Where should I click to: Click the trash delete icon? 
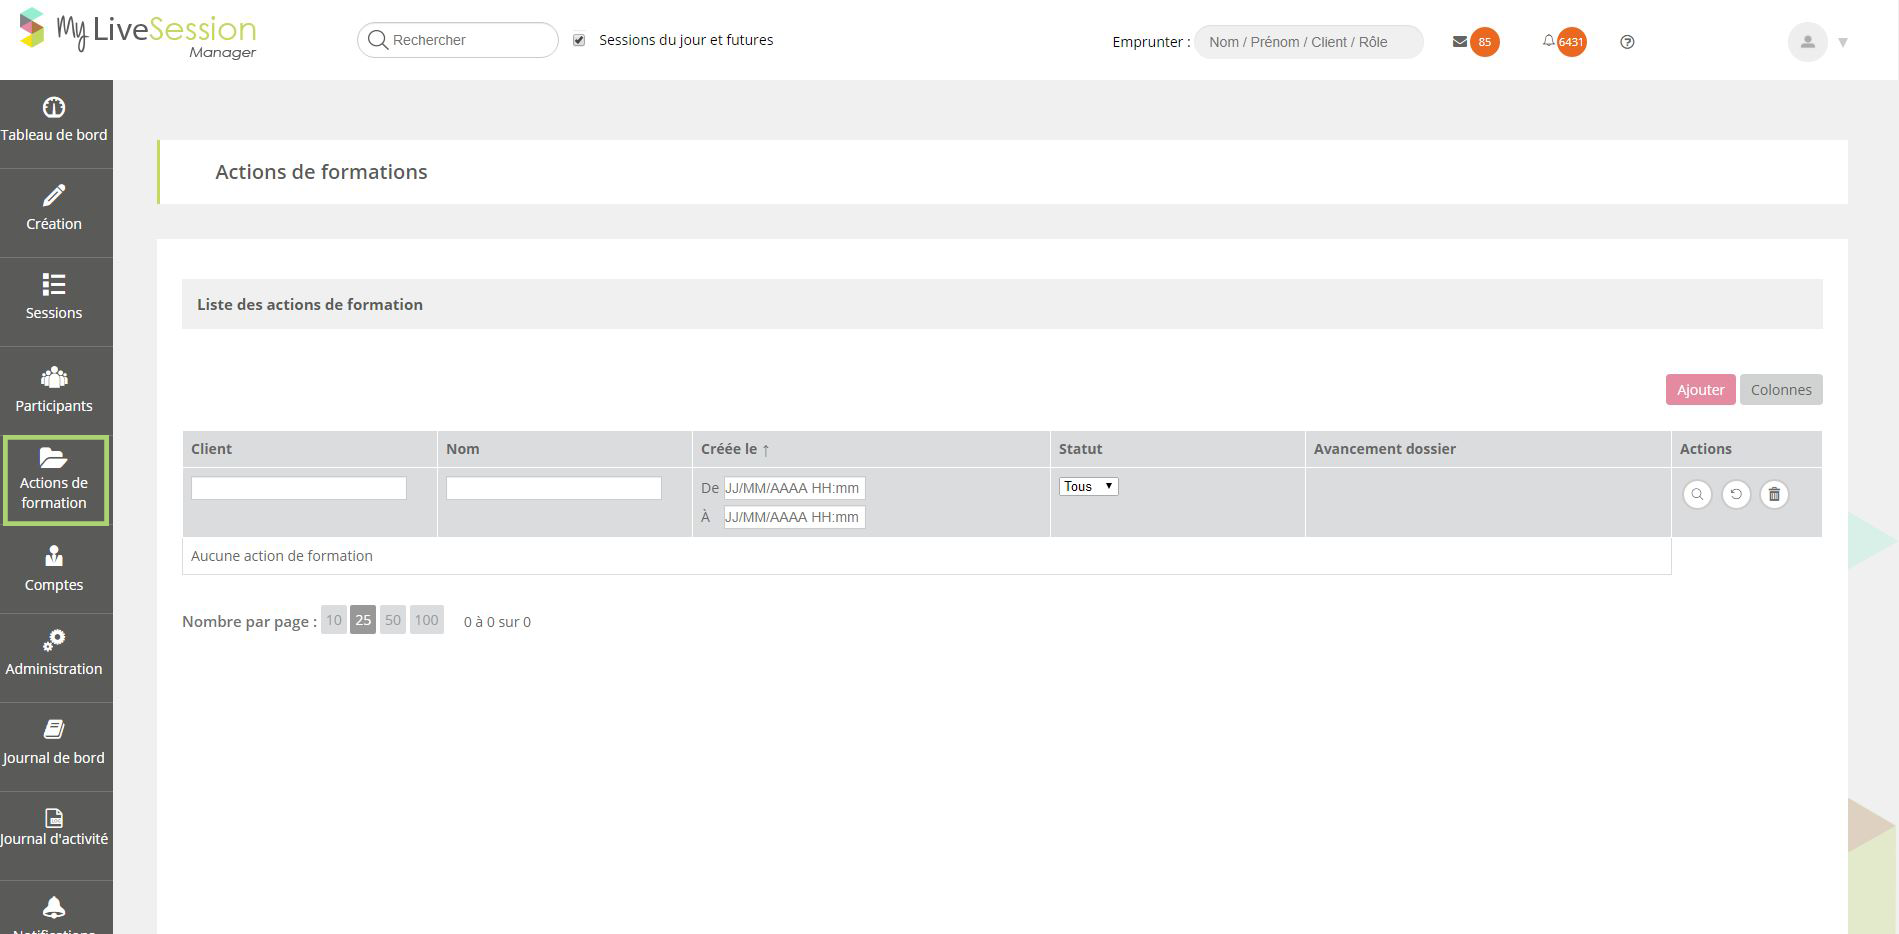pos(1774,494)
